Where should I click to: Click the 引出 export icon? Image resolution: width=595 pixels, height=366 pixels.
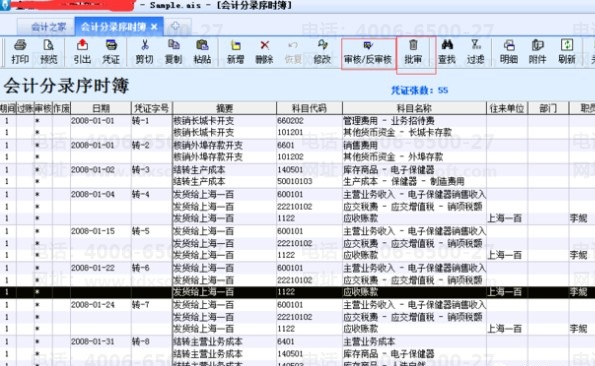click(82, 45)
